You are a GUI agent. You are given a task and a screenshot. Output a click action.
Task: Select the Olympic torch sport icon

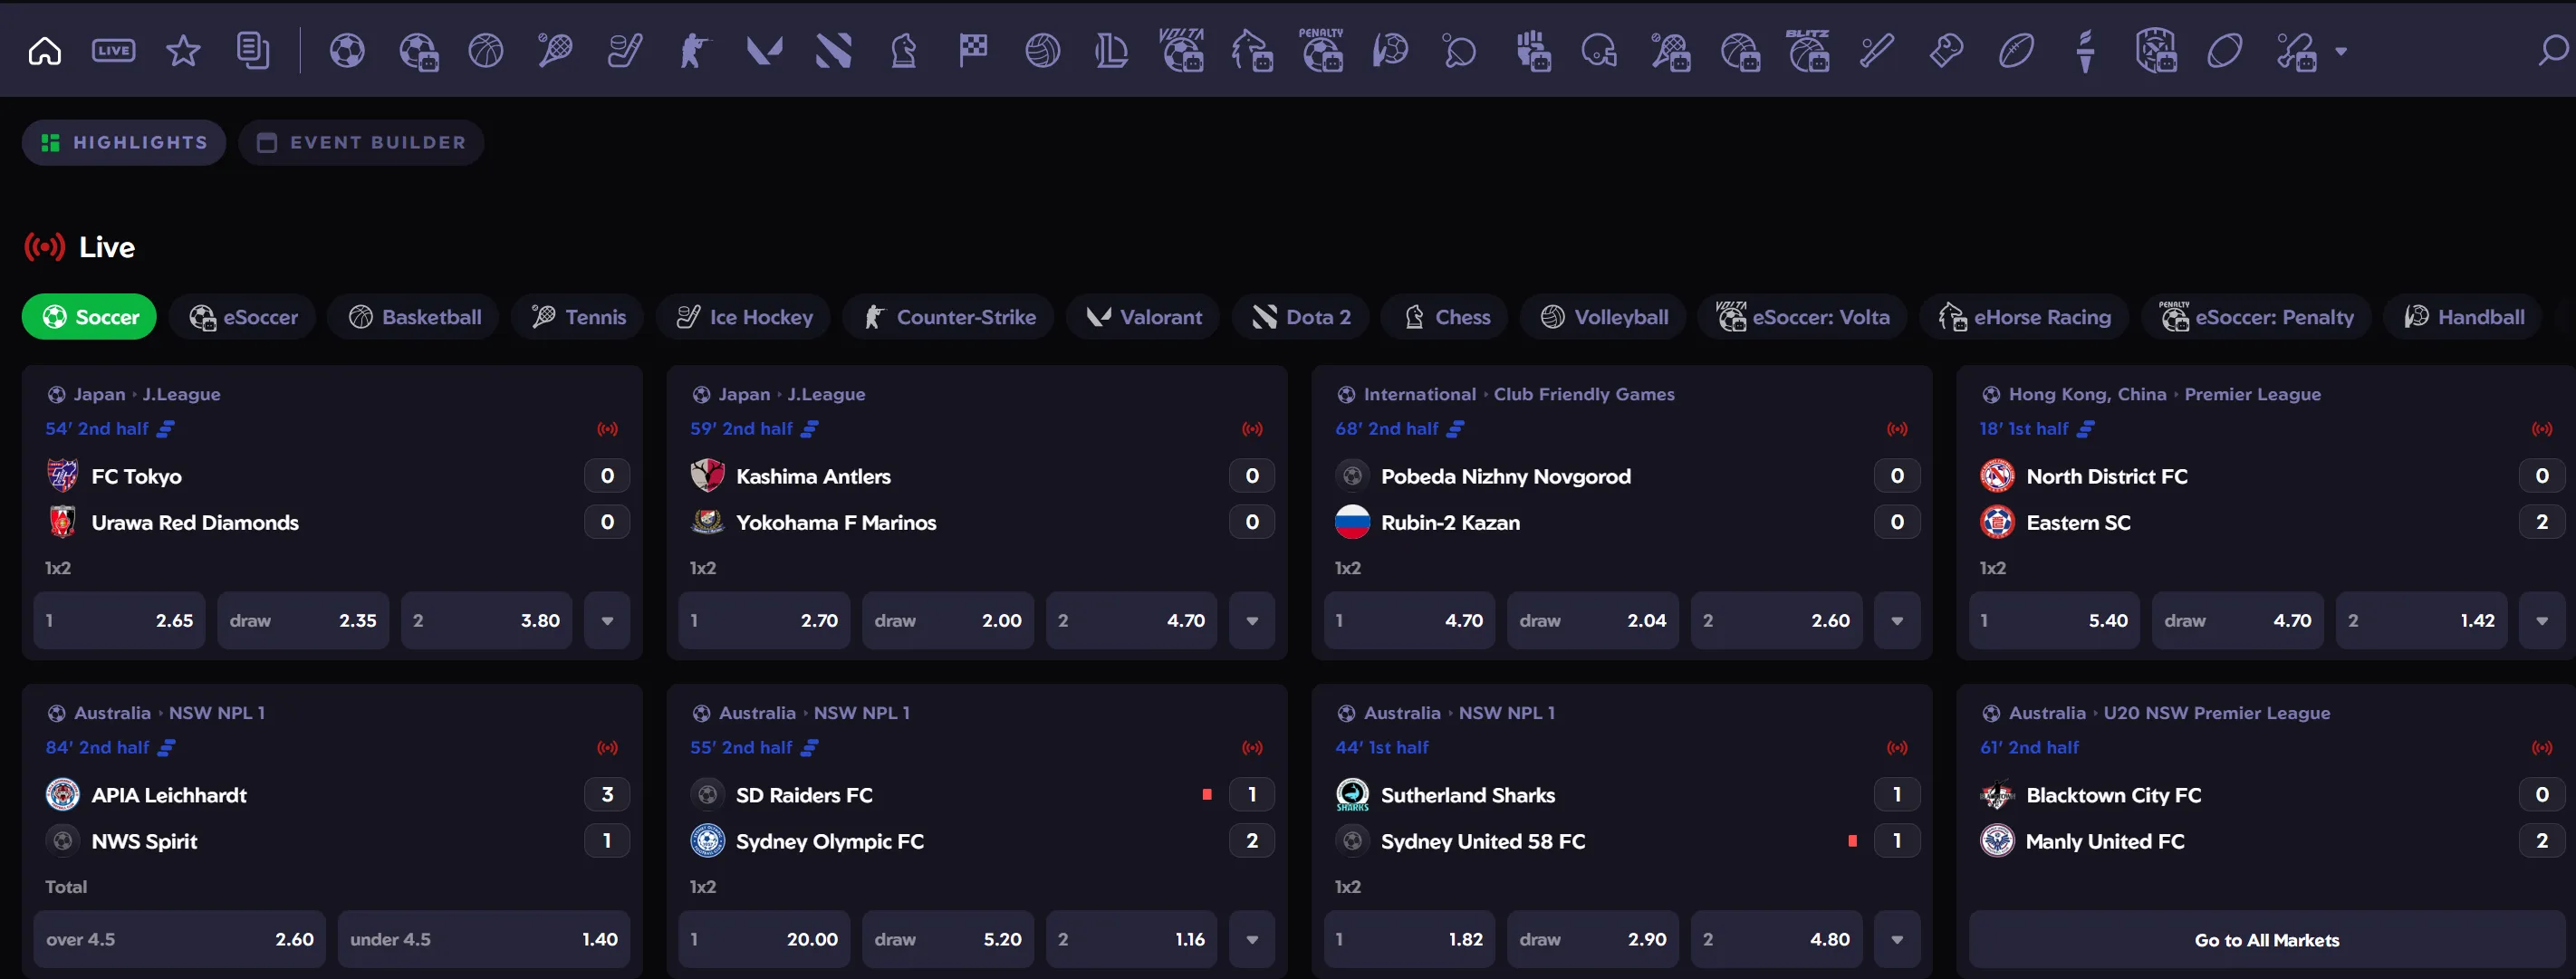[x=2086, y=50]
